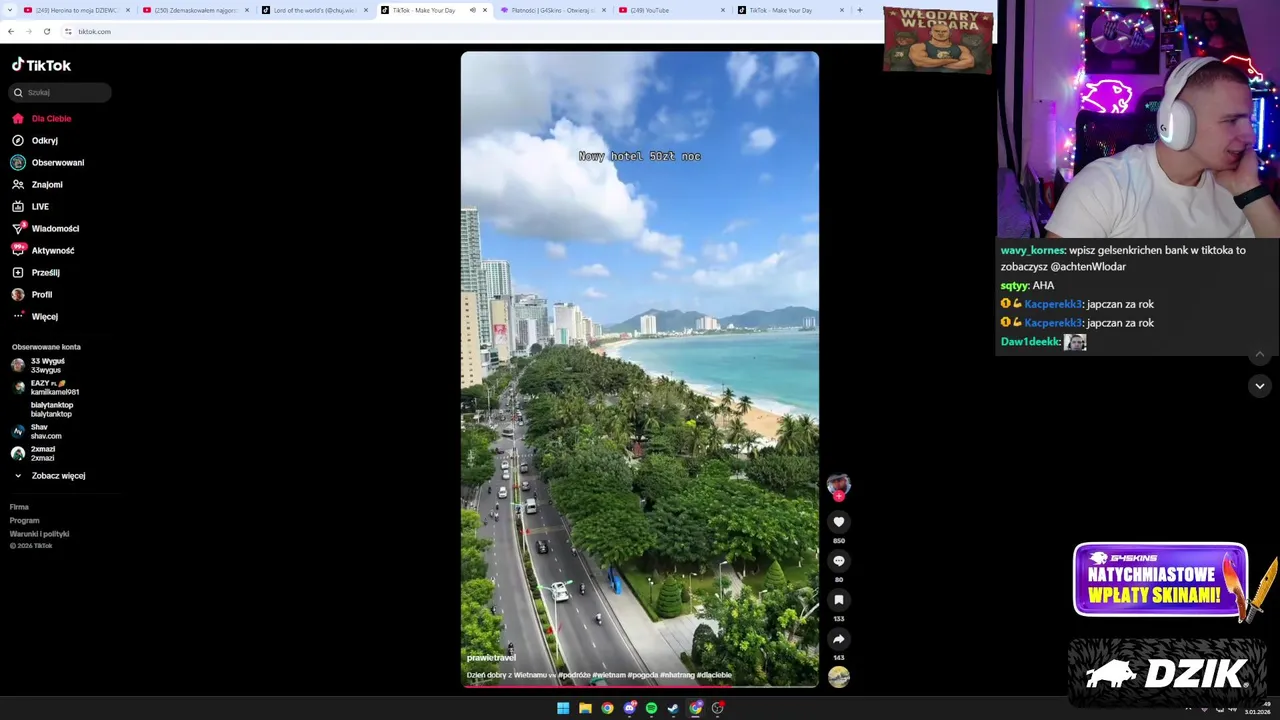Viewport: 1280px width, 720px height.
Task: Switch to Heroina to moja DZIEWC tab
Action: 77,10
